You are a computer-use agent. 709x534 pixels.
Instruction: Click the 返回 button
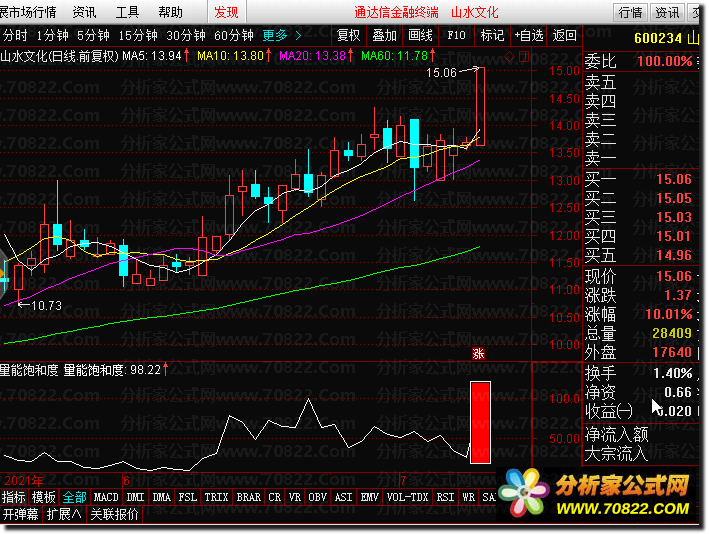[x=564, y=35]
